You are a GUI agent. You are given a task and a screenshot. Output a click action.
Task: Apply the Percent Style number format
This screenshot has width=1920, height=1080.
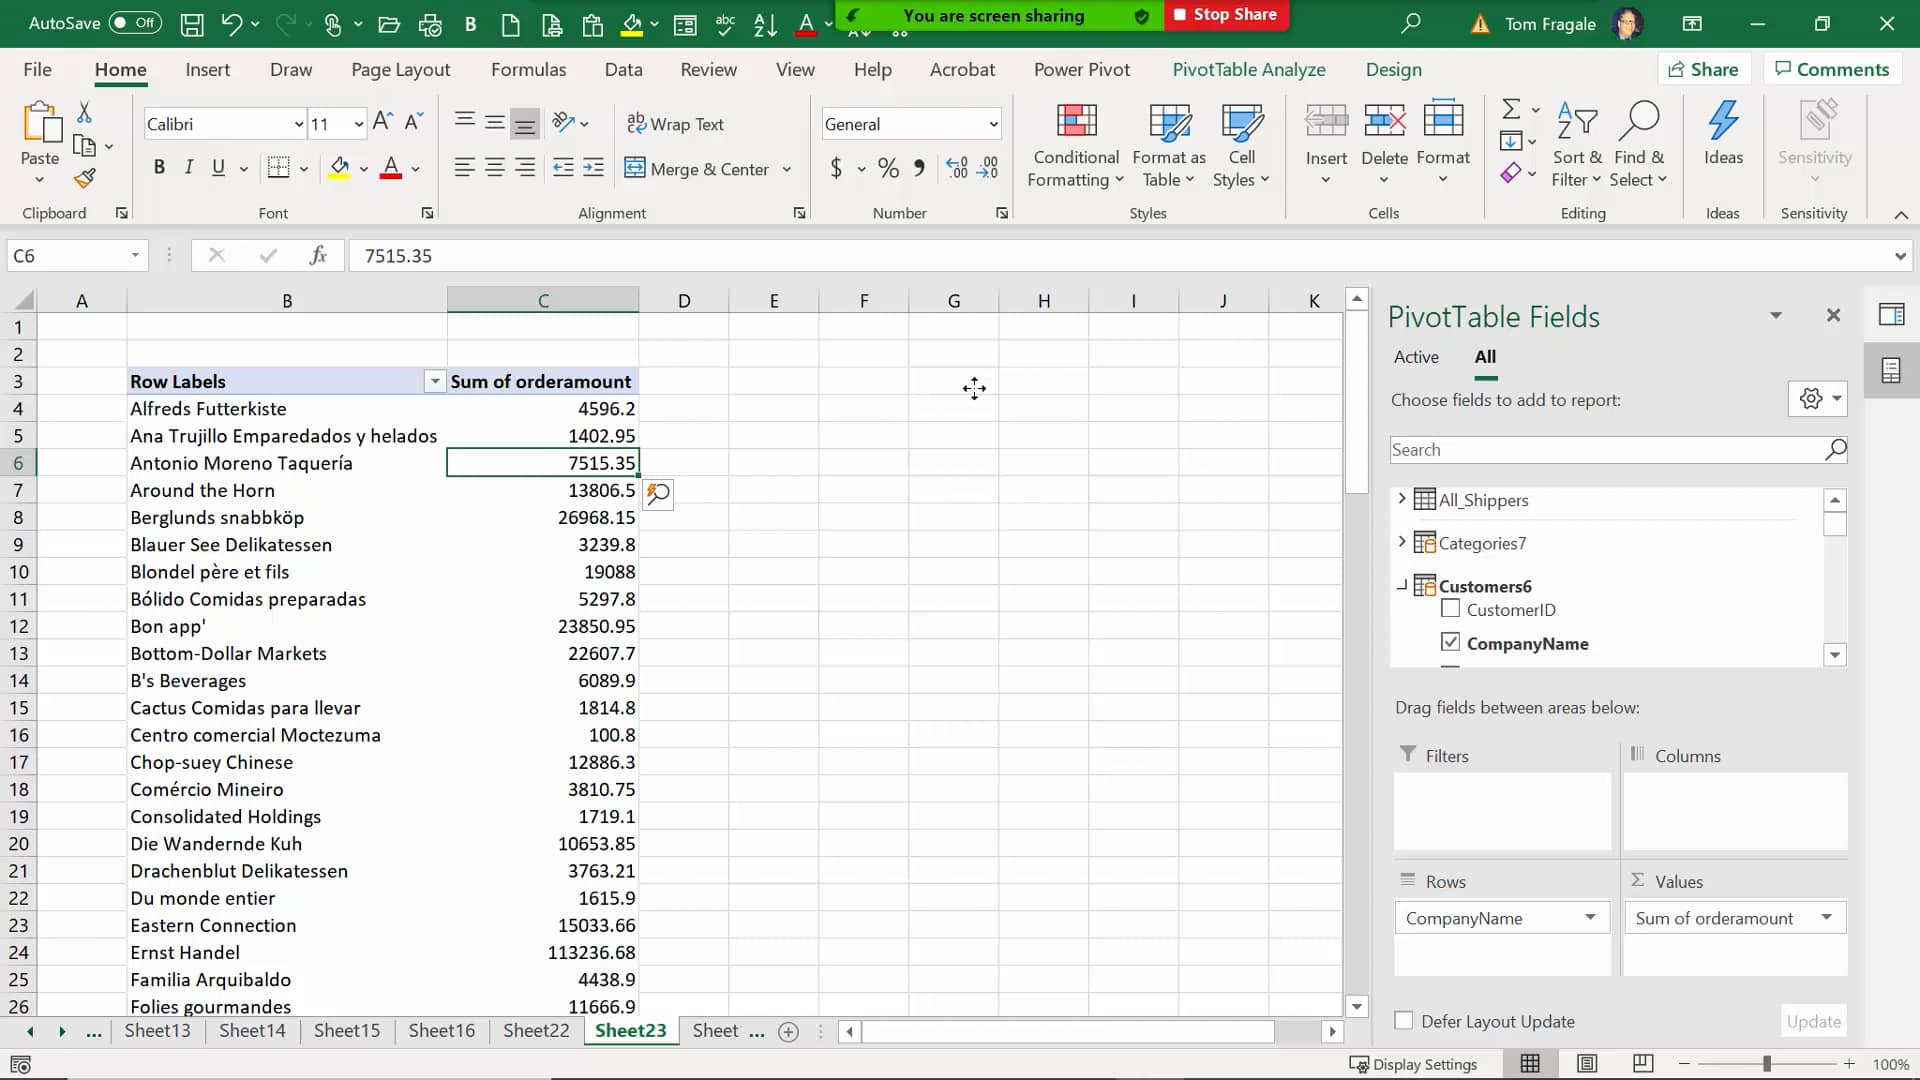888,168
